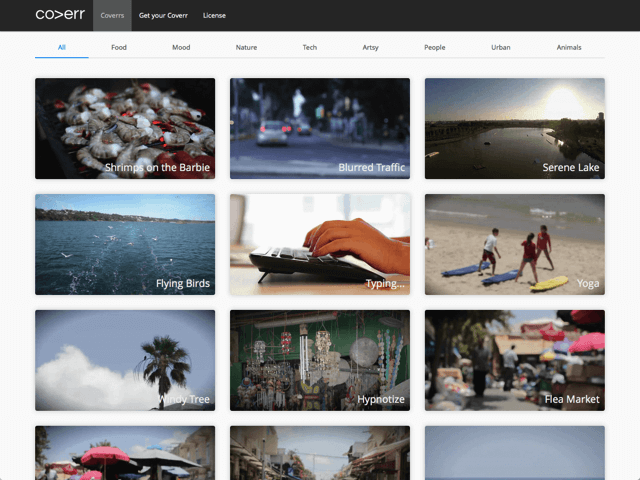Open Shrimps on the Barbie video
Viewport: 640px width, 480px height.
pos(125,129)
